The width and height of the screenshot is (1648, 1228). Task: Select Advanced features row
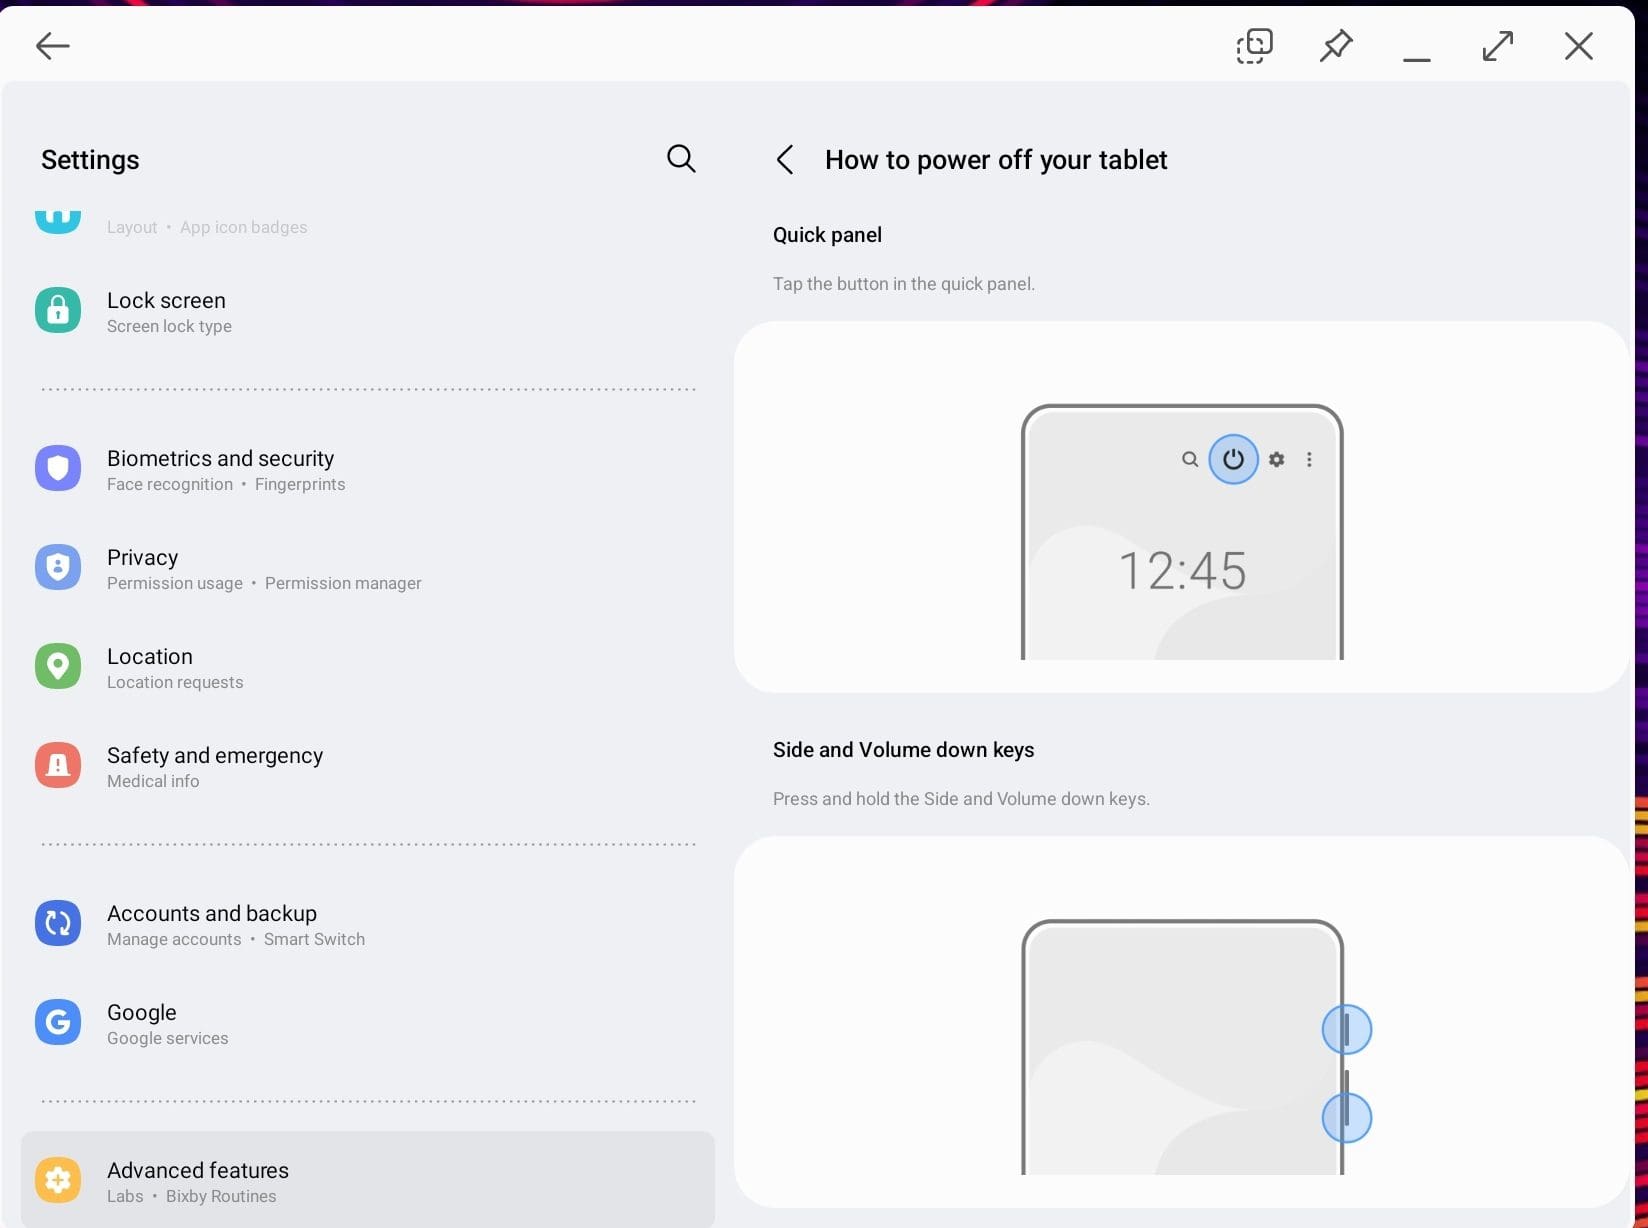pos(368,1180)
